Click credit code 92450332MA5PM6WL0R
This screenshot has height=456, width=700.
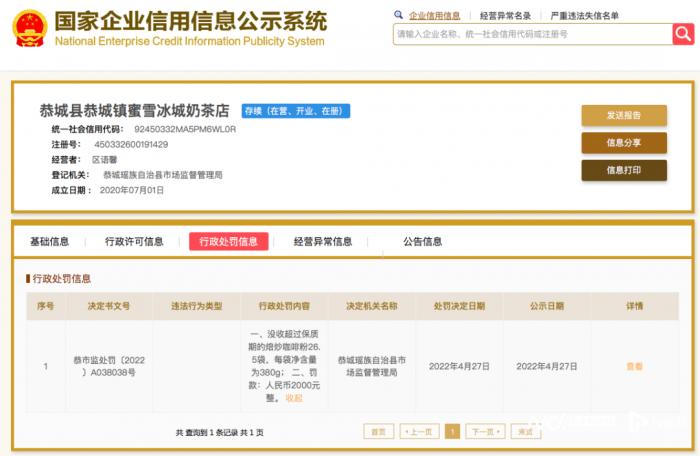[x=185, y=129]
